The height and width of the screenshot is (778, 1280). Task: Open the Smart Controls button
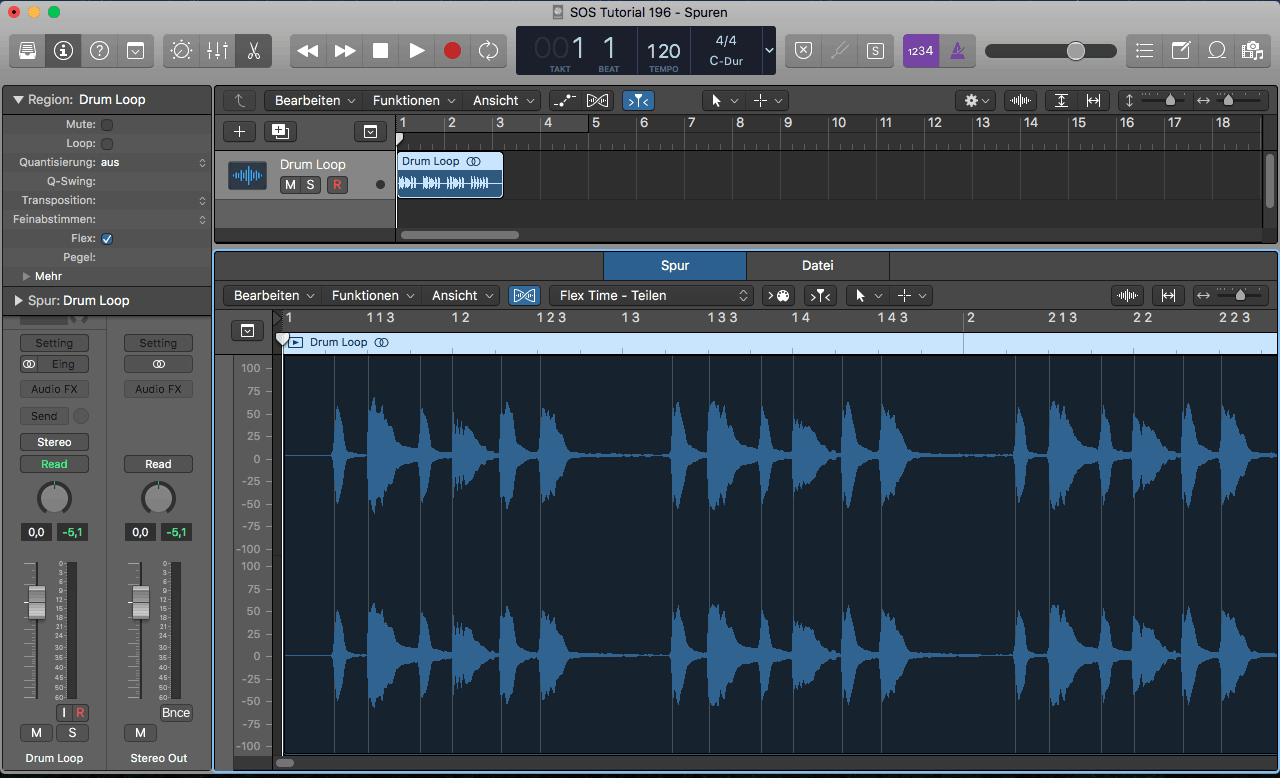click(181, 50)
